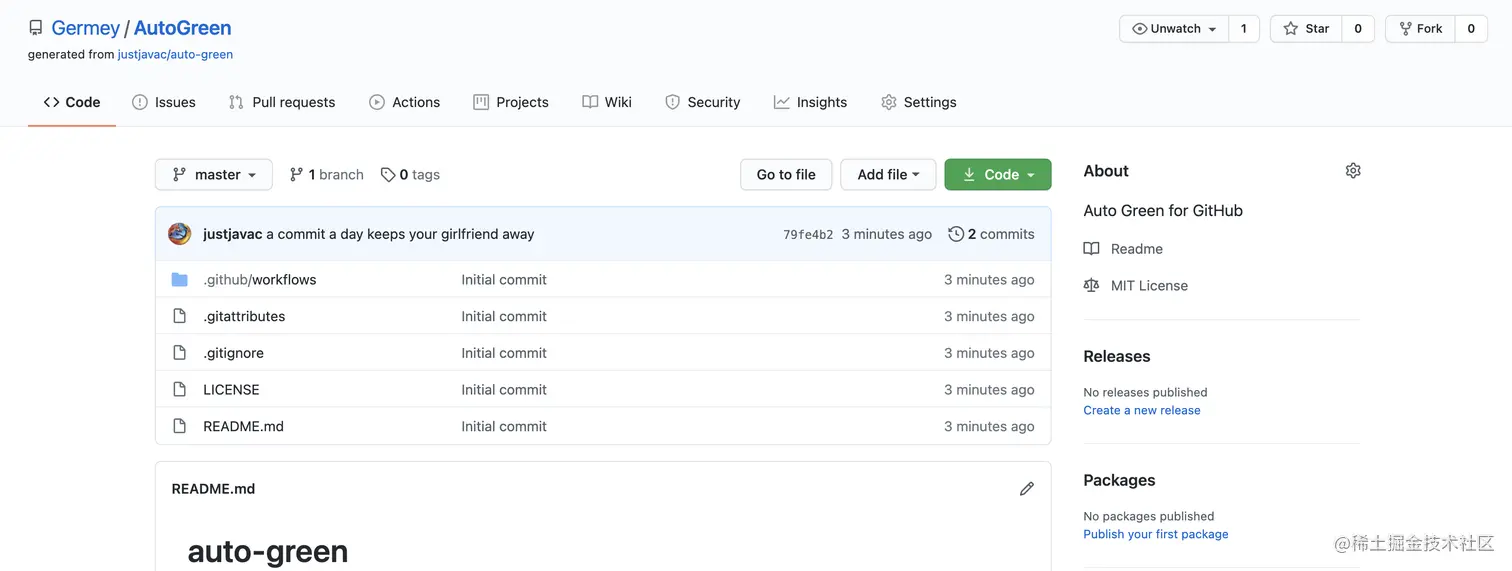Click the Create a new release link
Screen dimensions: 1512x571
click(x=1142, y=410)
